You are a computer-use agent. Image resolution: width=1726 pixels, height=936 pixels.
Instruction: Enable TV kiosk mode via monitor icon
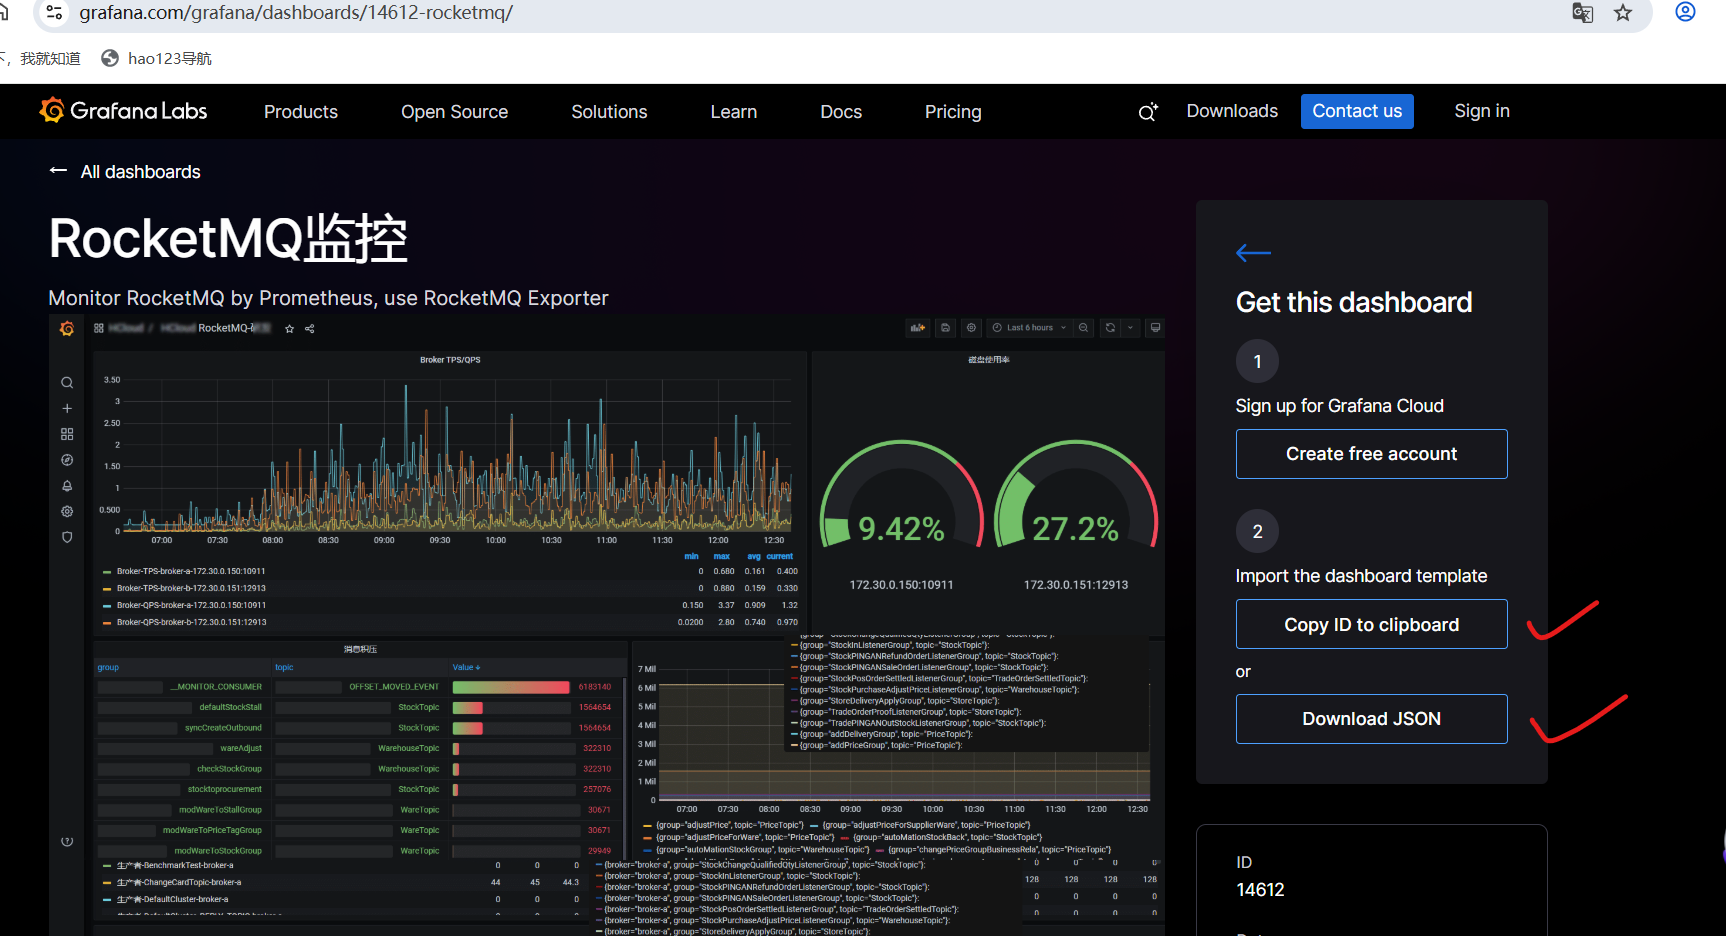1156,327
